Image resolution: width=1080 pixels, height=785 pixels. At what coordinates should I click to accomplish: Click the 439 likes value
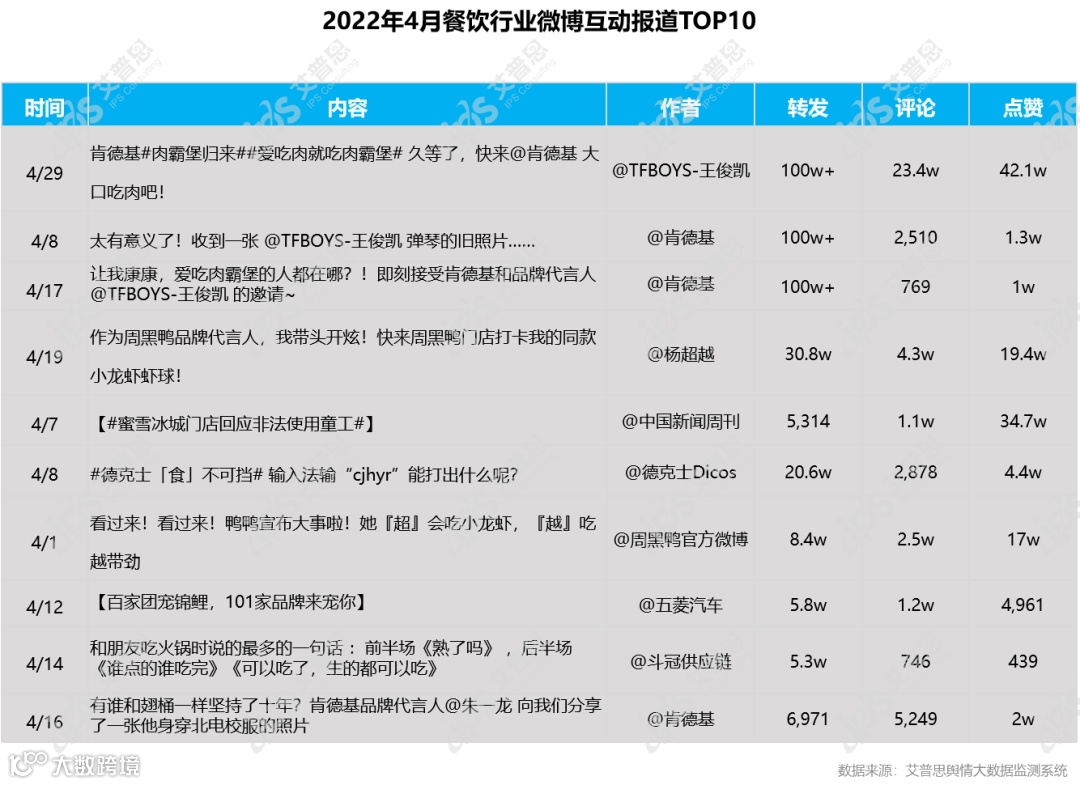coord(1023,661)
